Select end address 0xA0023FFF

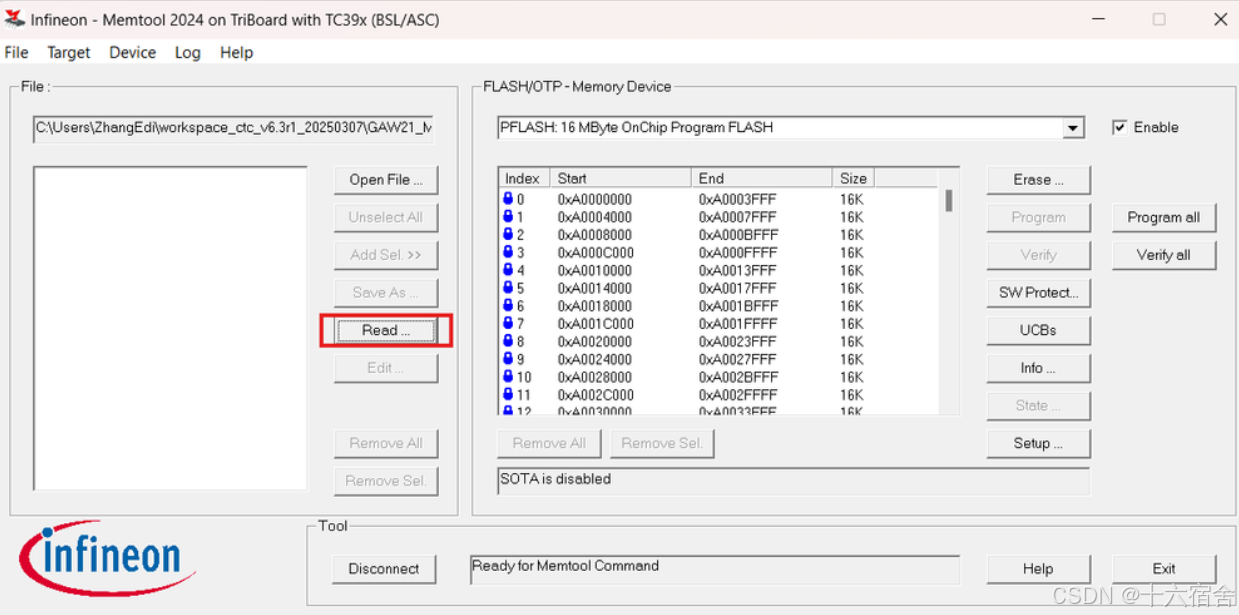click(738, 342)
